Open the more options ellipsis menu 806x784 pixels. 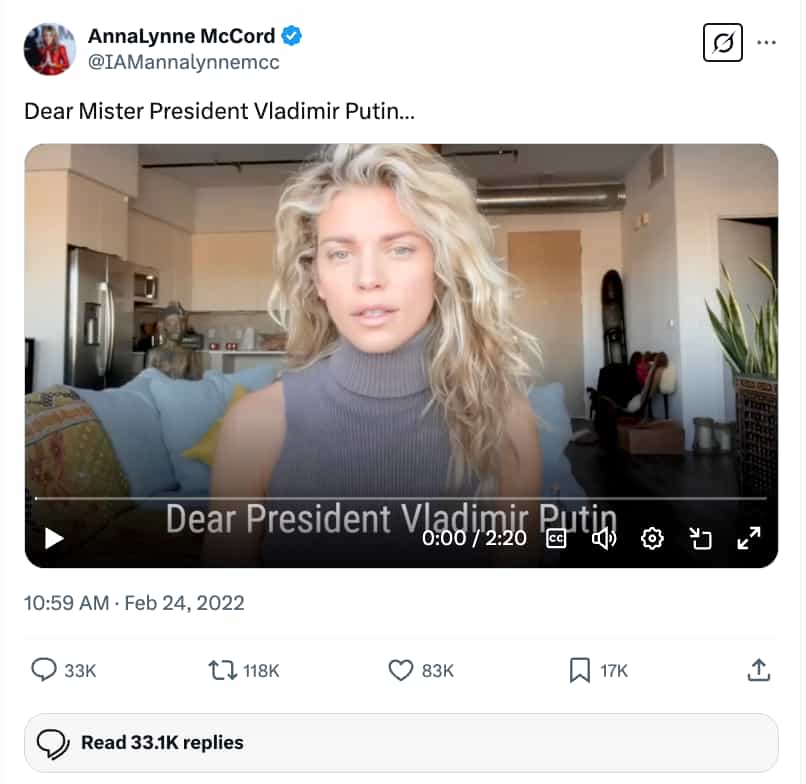pyautogui.click(x=767, y=43)
